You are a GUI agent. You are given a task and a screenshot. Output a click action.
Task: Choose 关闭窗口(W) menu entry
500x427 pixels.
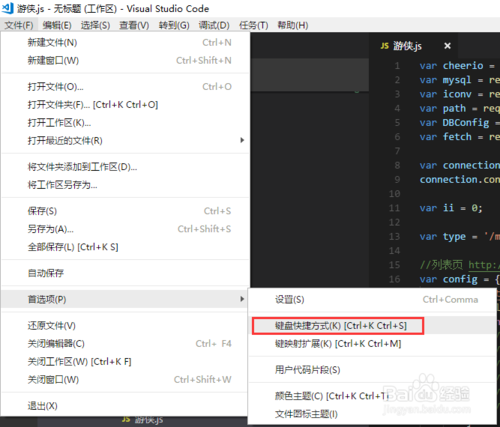[x=125, y=380]
